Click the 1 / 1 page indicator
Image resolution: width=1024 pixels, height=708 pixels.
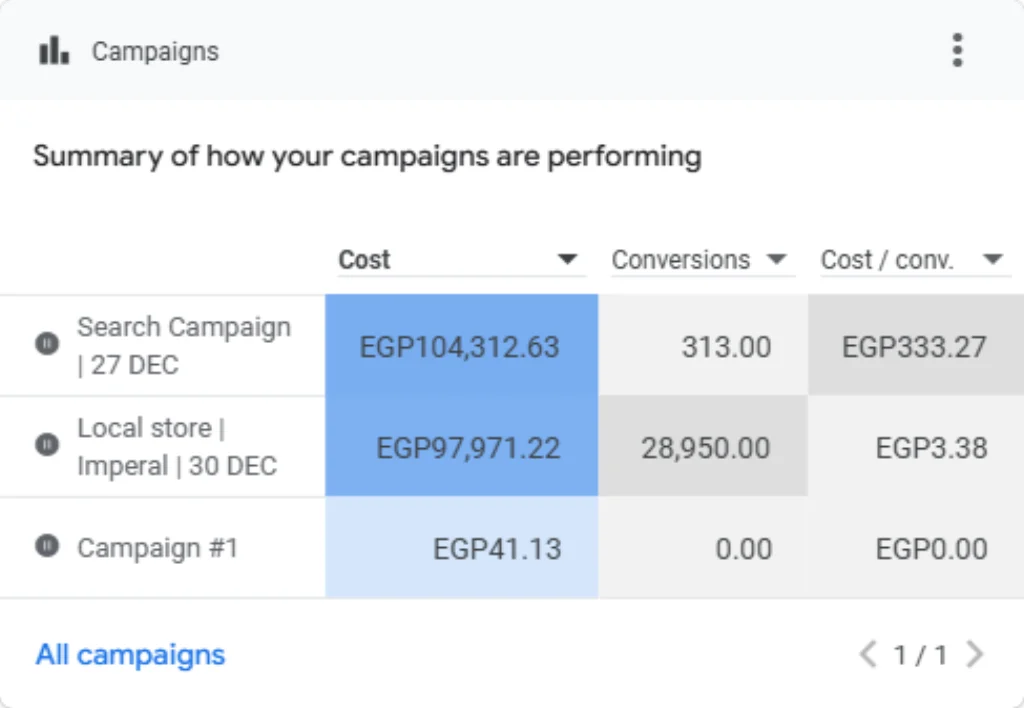(x=921, y=654)
